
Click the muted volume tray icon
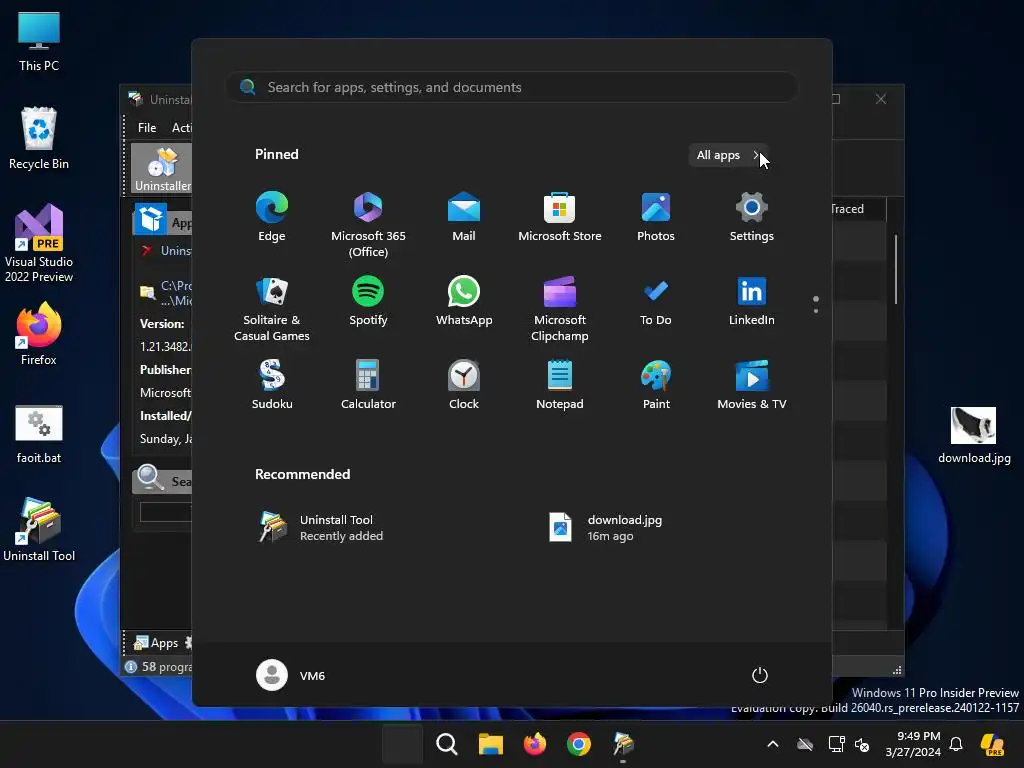(x=863, y=744)
